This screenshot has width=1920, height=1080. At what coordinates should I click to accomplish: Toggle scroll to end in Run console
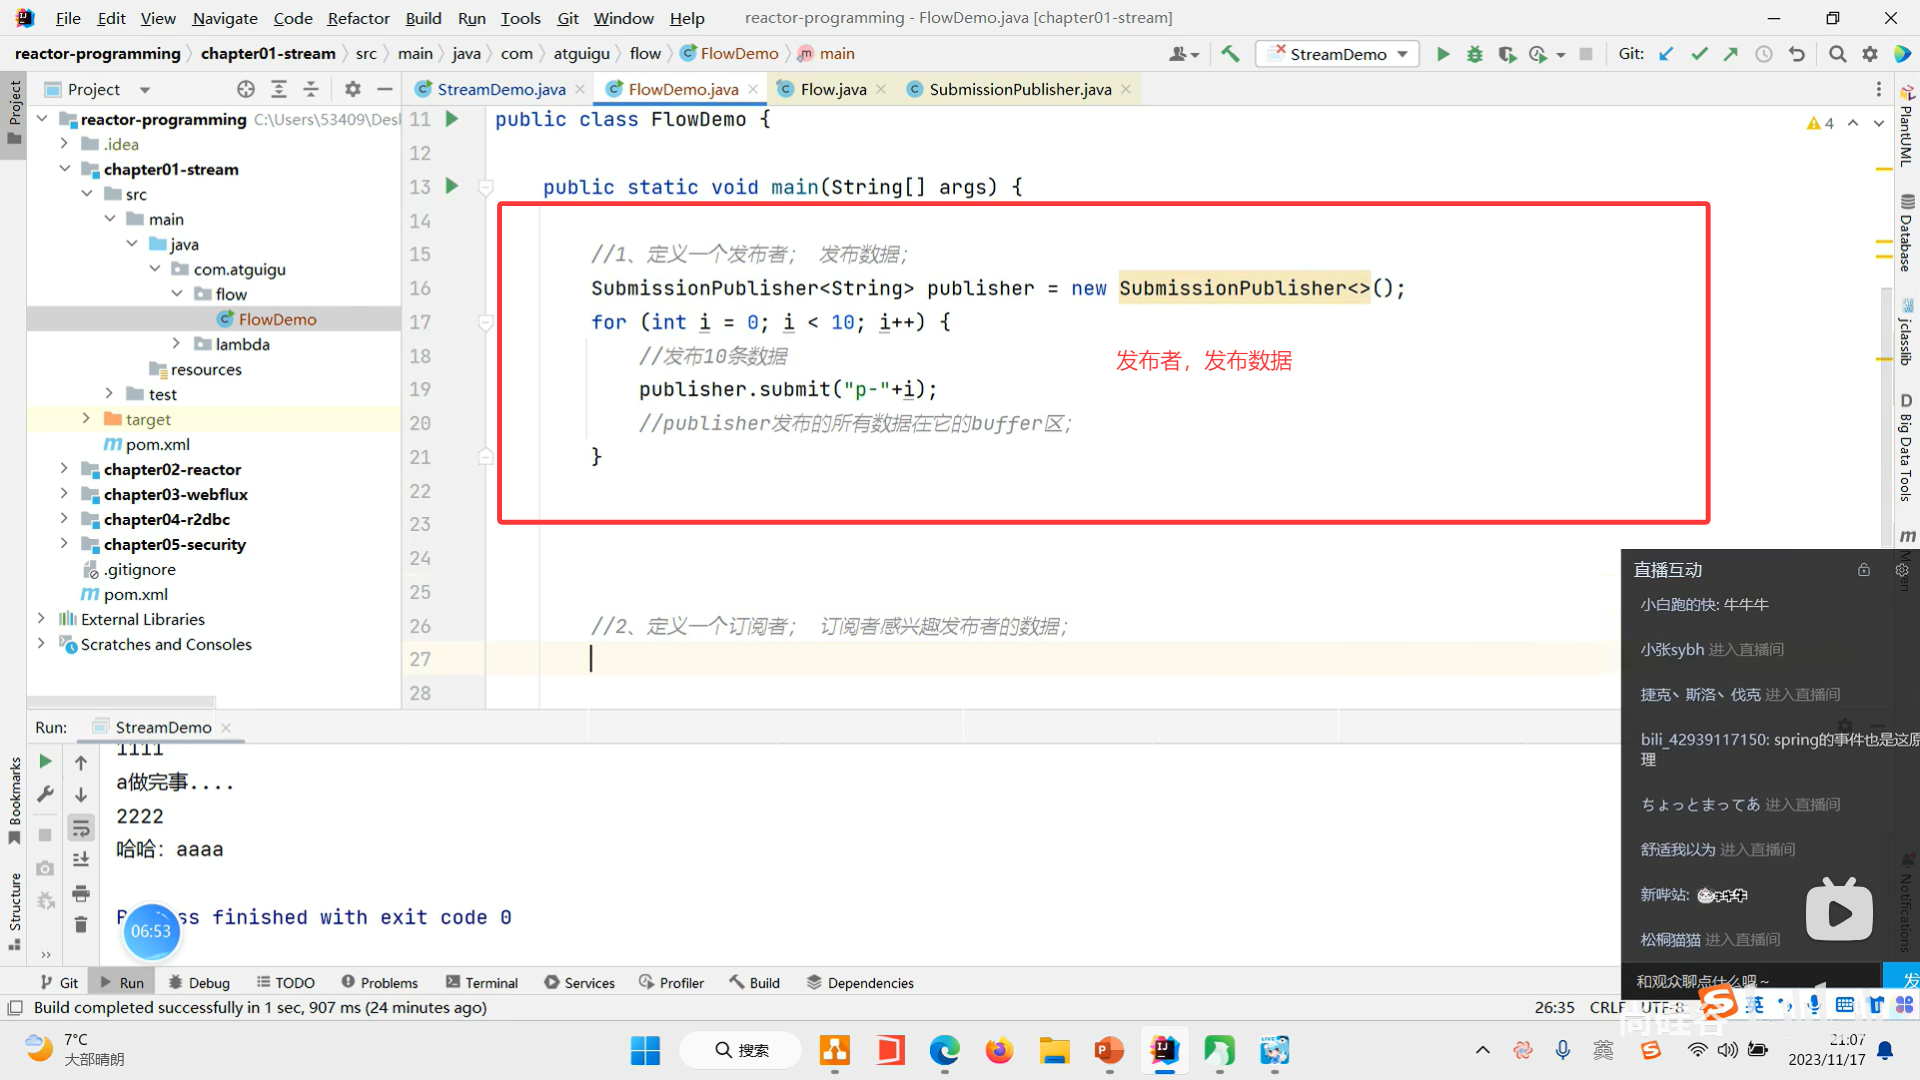(x=81, y=860)
